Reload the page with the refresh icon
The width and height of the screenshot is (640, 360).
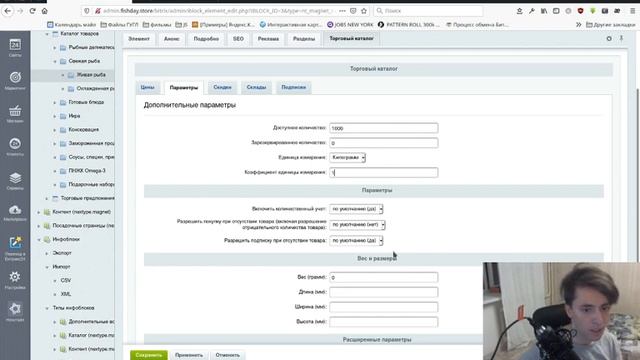[33, 11]
